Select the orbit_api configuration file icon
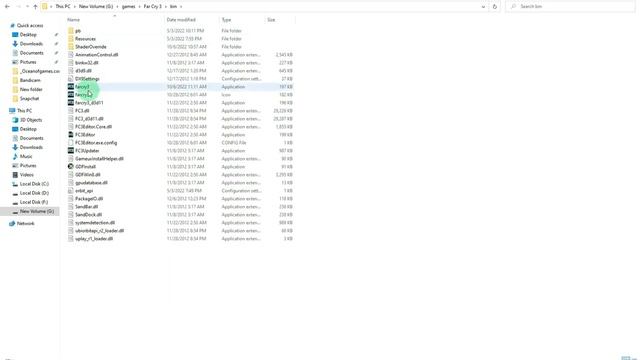This screenshot has height=360, width=640. [x=71, y=191]
